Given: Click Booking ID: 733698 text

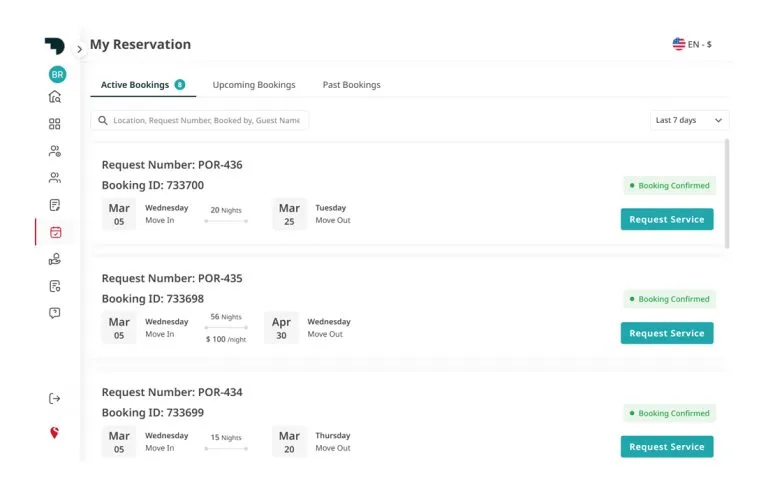Looking at the screenshot, I should [x=153, y=299].
